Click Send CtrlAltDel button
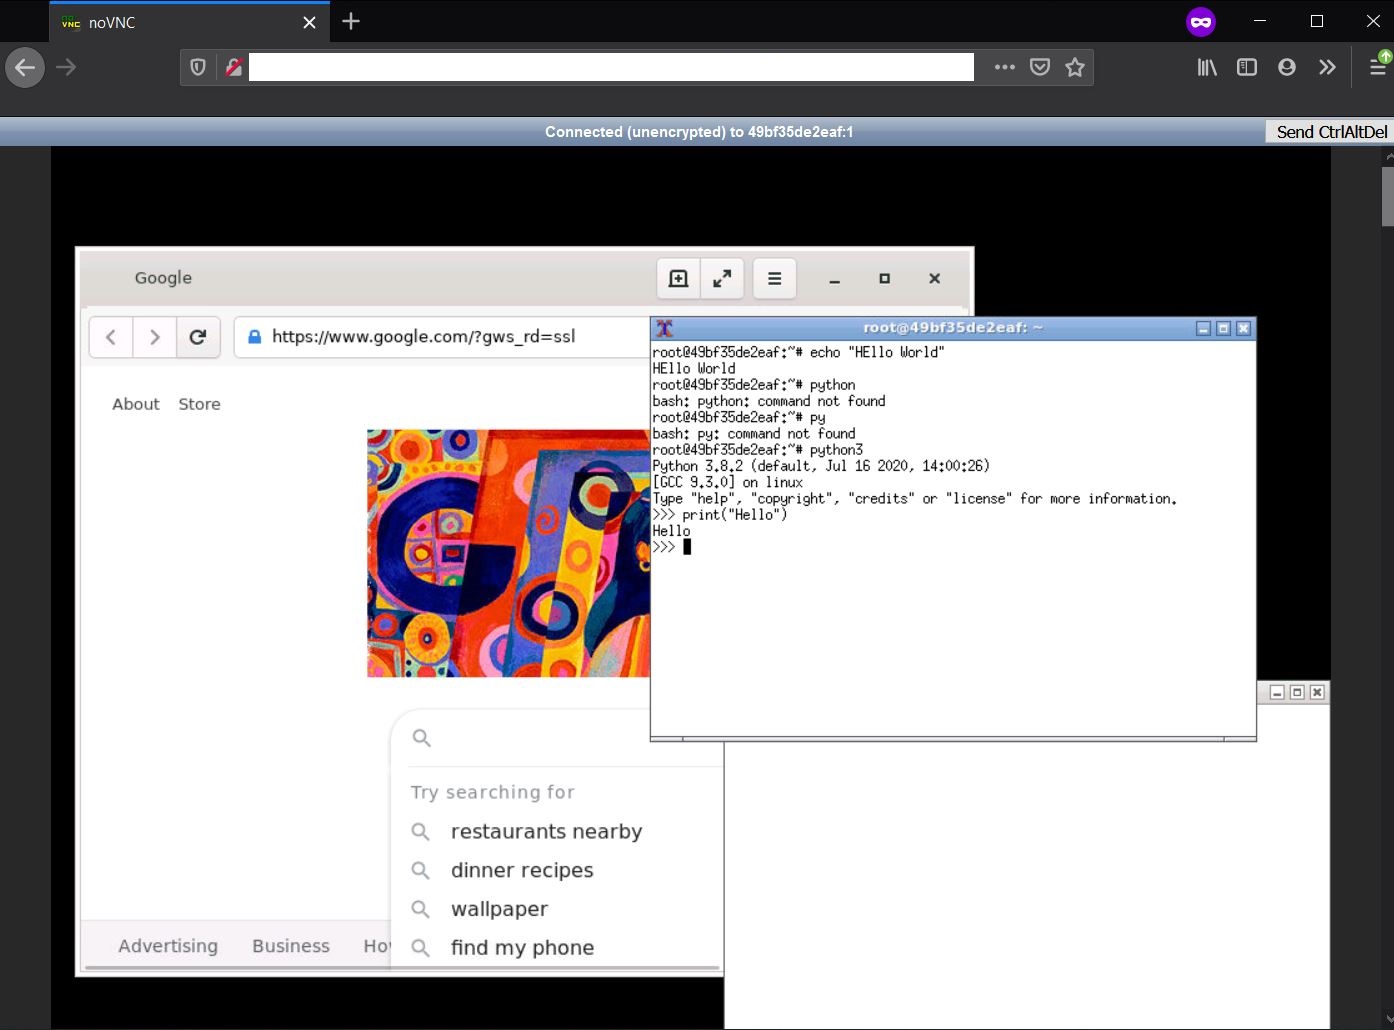 tap(1331, 132)
